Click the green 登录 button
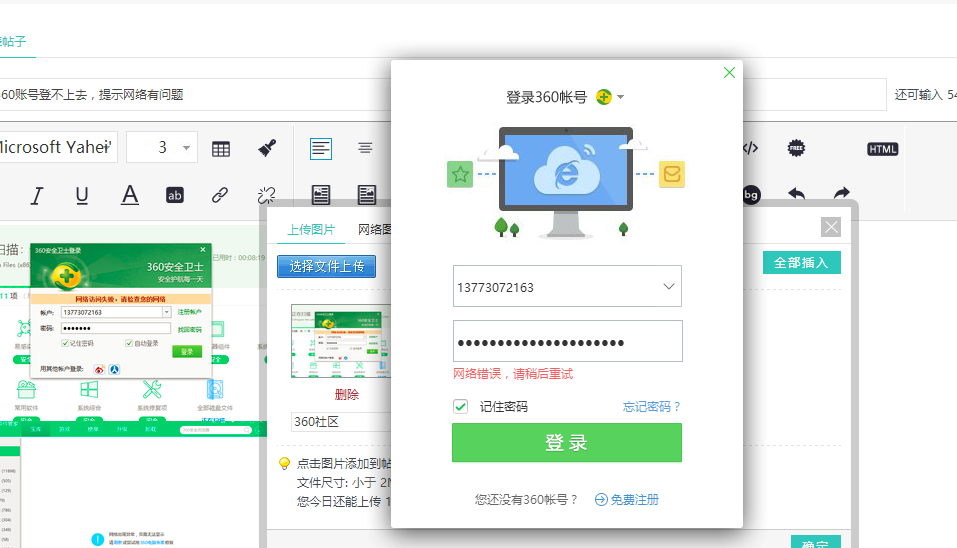 [x=566, y=442]
